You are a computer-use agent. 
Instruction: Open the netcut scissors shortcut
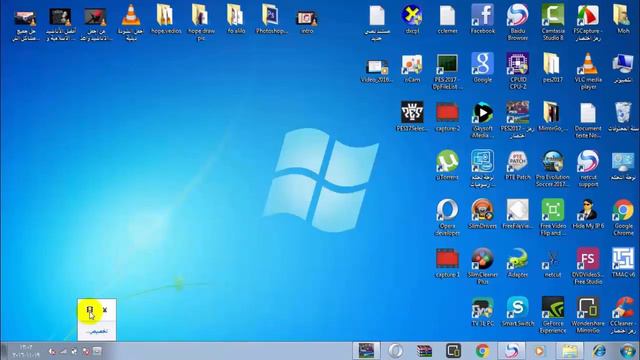[x=553, y=262]
